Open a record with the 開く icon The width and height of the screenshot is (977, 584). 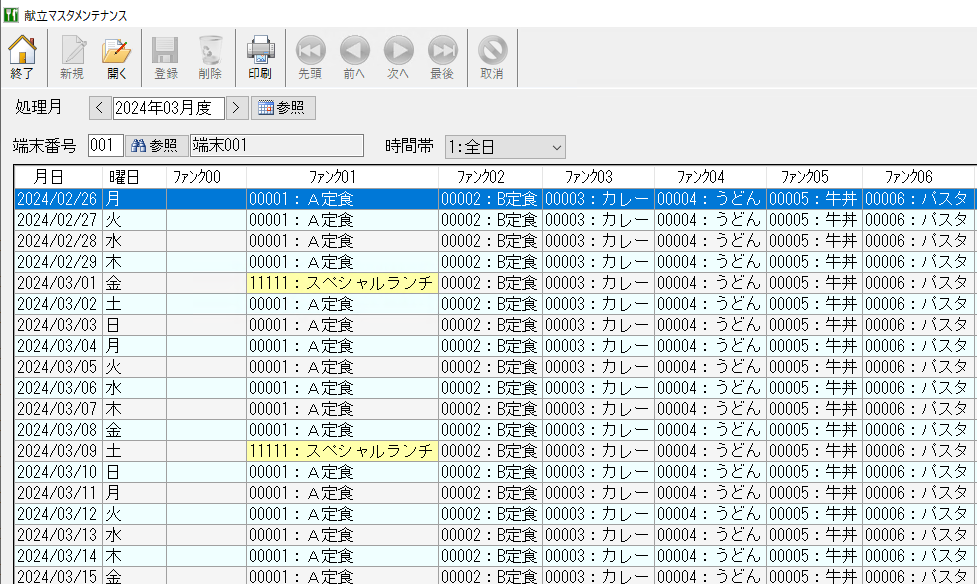117,57
